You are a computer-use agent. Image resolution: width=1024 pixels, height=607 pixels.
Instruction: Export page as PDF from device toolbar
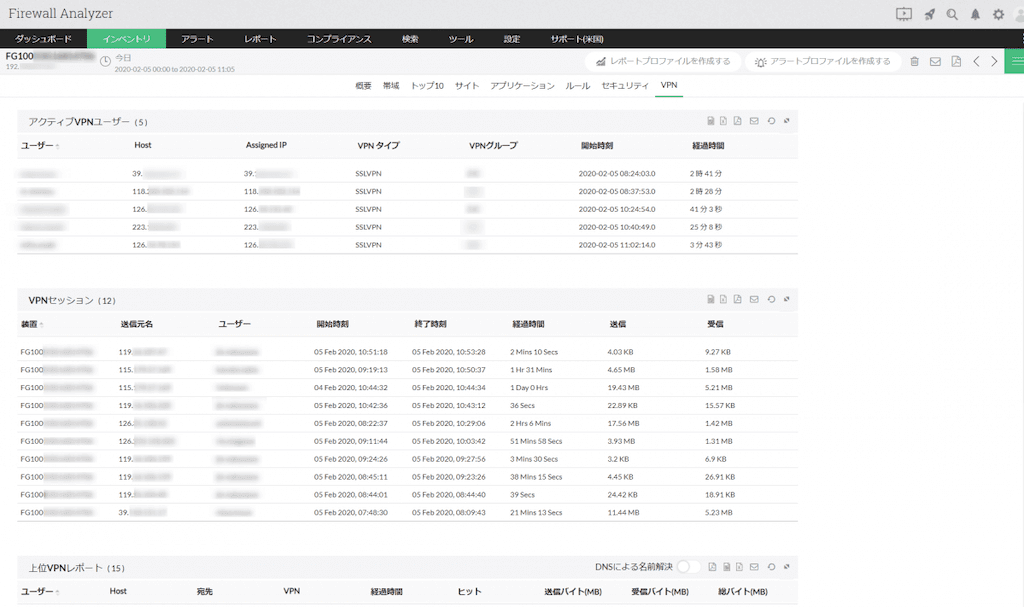[956, 62]
